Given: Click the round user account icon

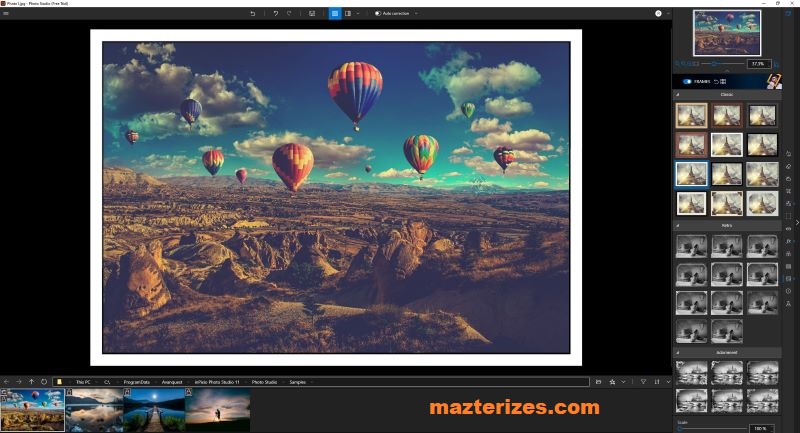Looking at the screenshot, I should 658,14.
